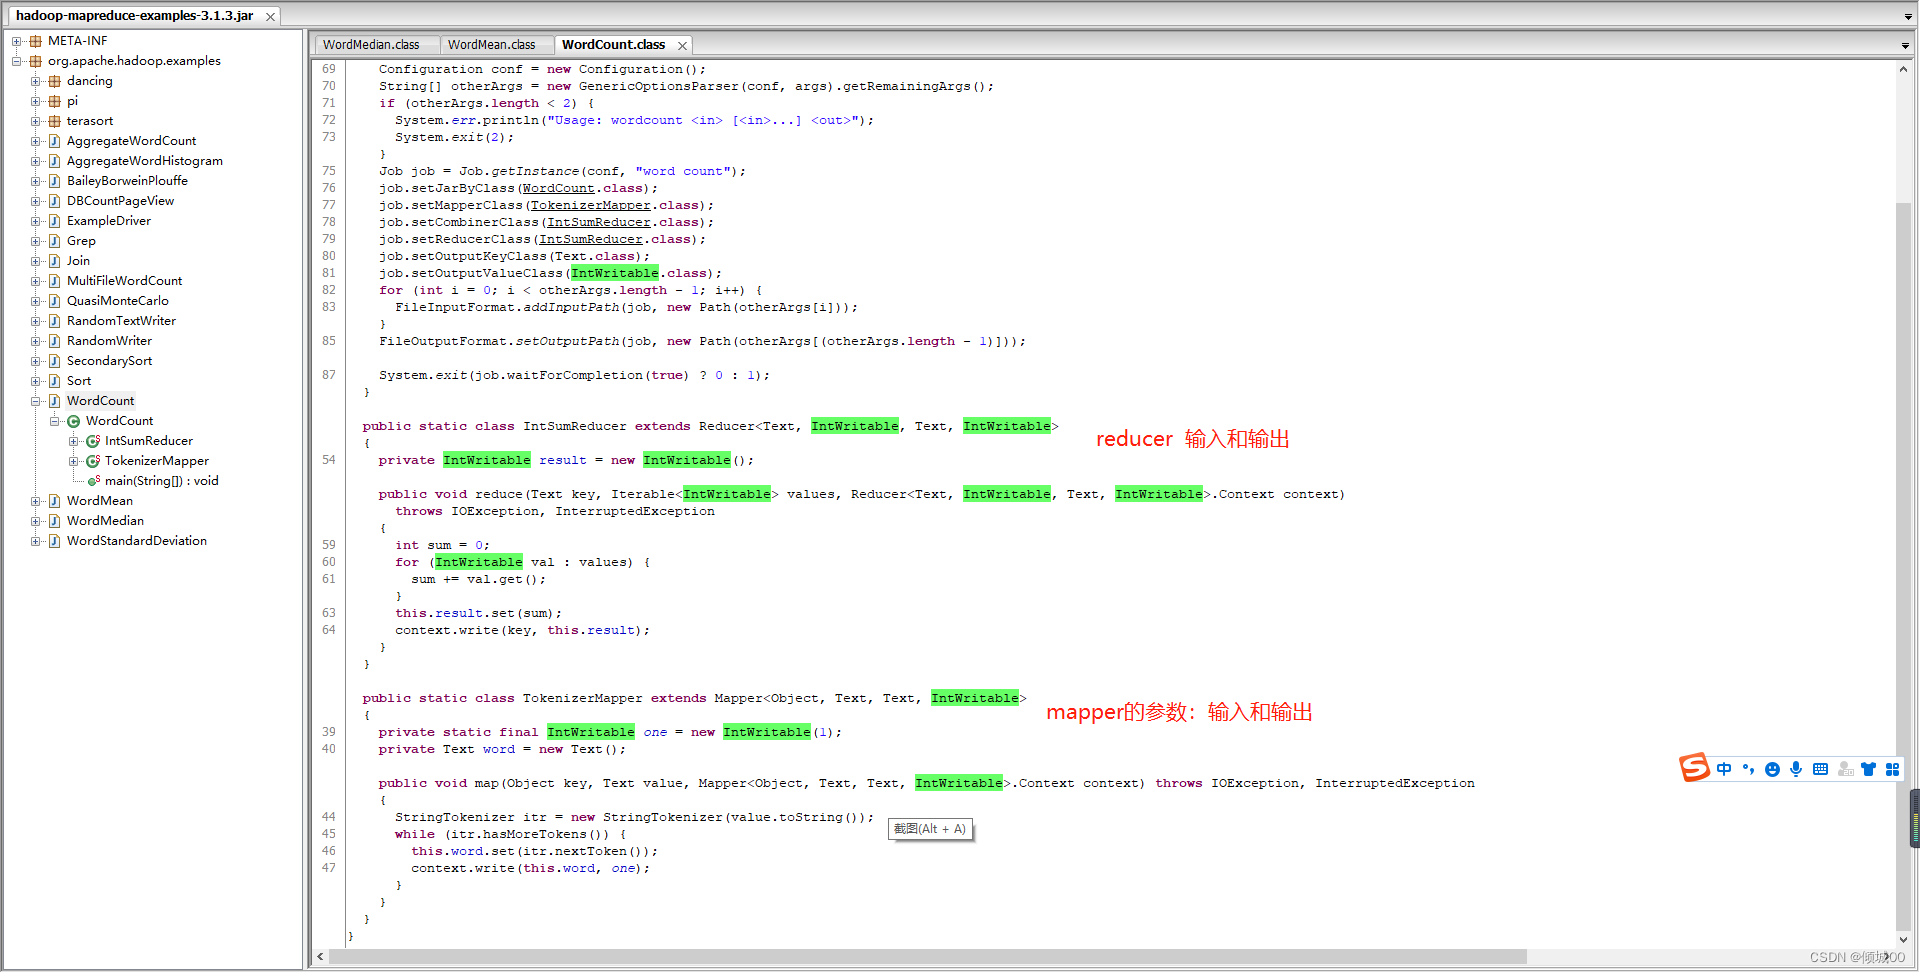Collapse the org.apache.hadoop.examples package
The height and width of the screenshot is (973, 1920).
(x=17, y=61)
